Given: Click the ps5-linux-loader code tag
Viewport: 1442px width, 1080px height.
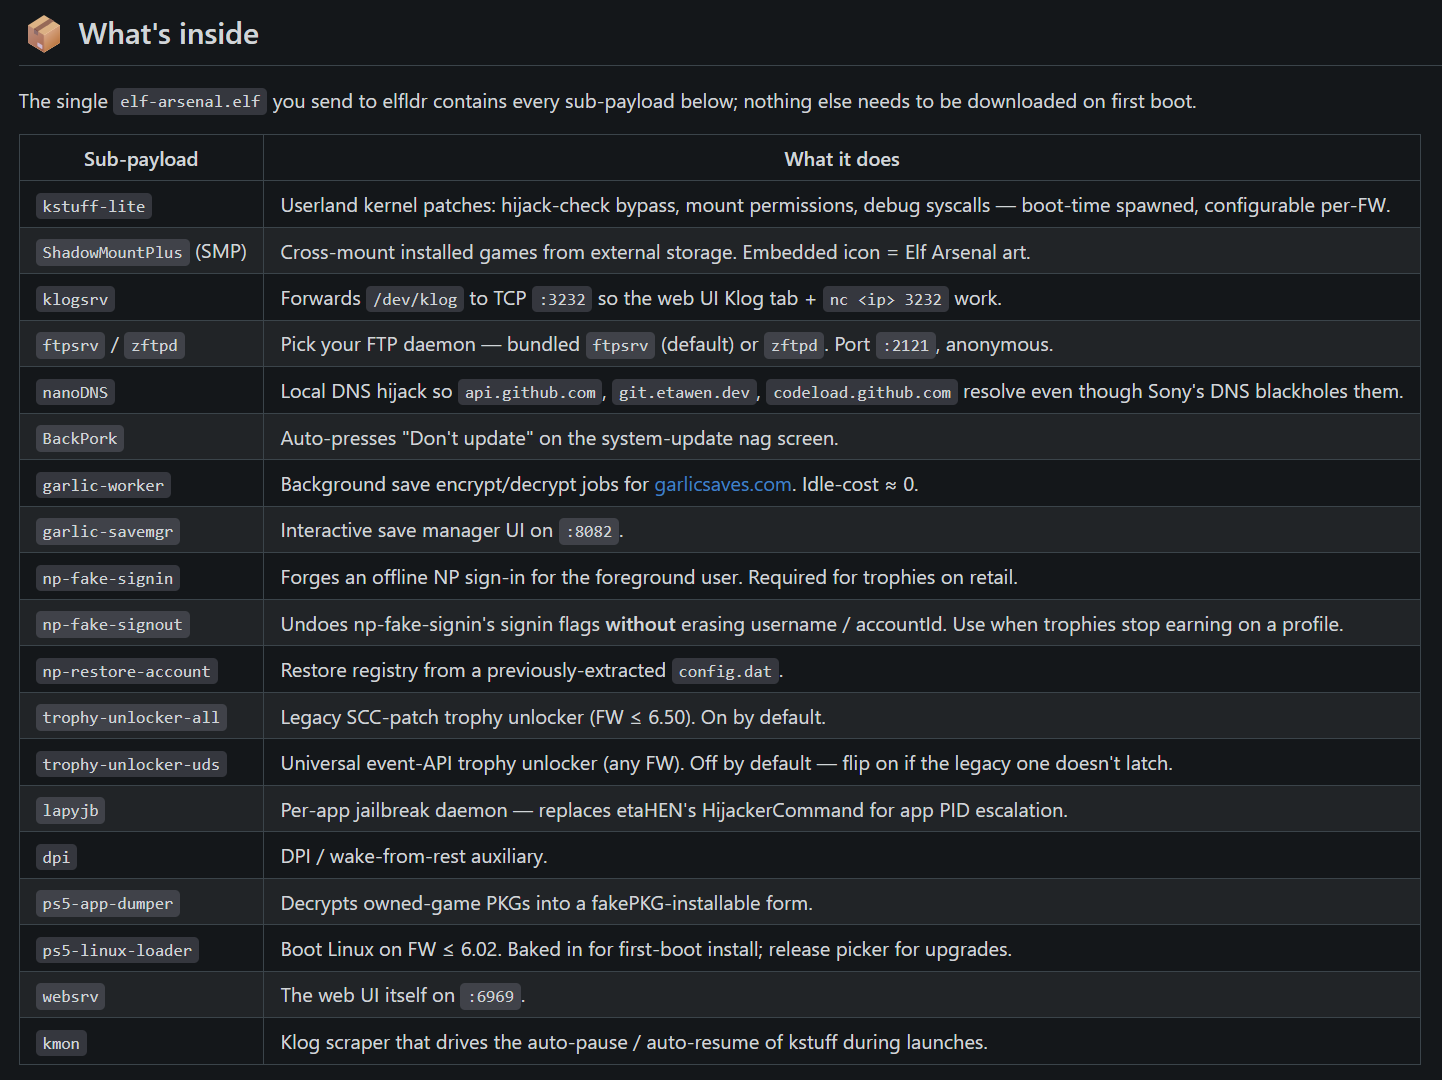Looking at the screenshot, I should click(x=117, y=950).
